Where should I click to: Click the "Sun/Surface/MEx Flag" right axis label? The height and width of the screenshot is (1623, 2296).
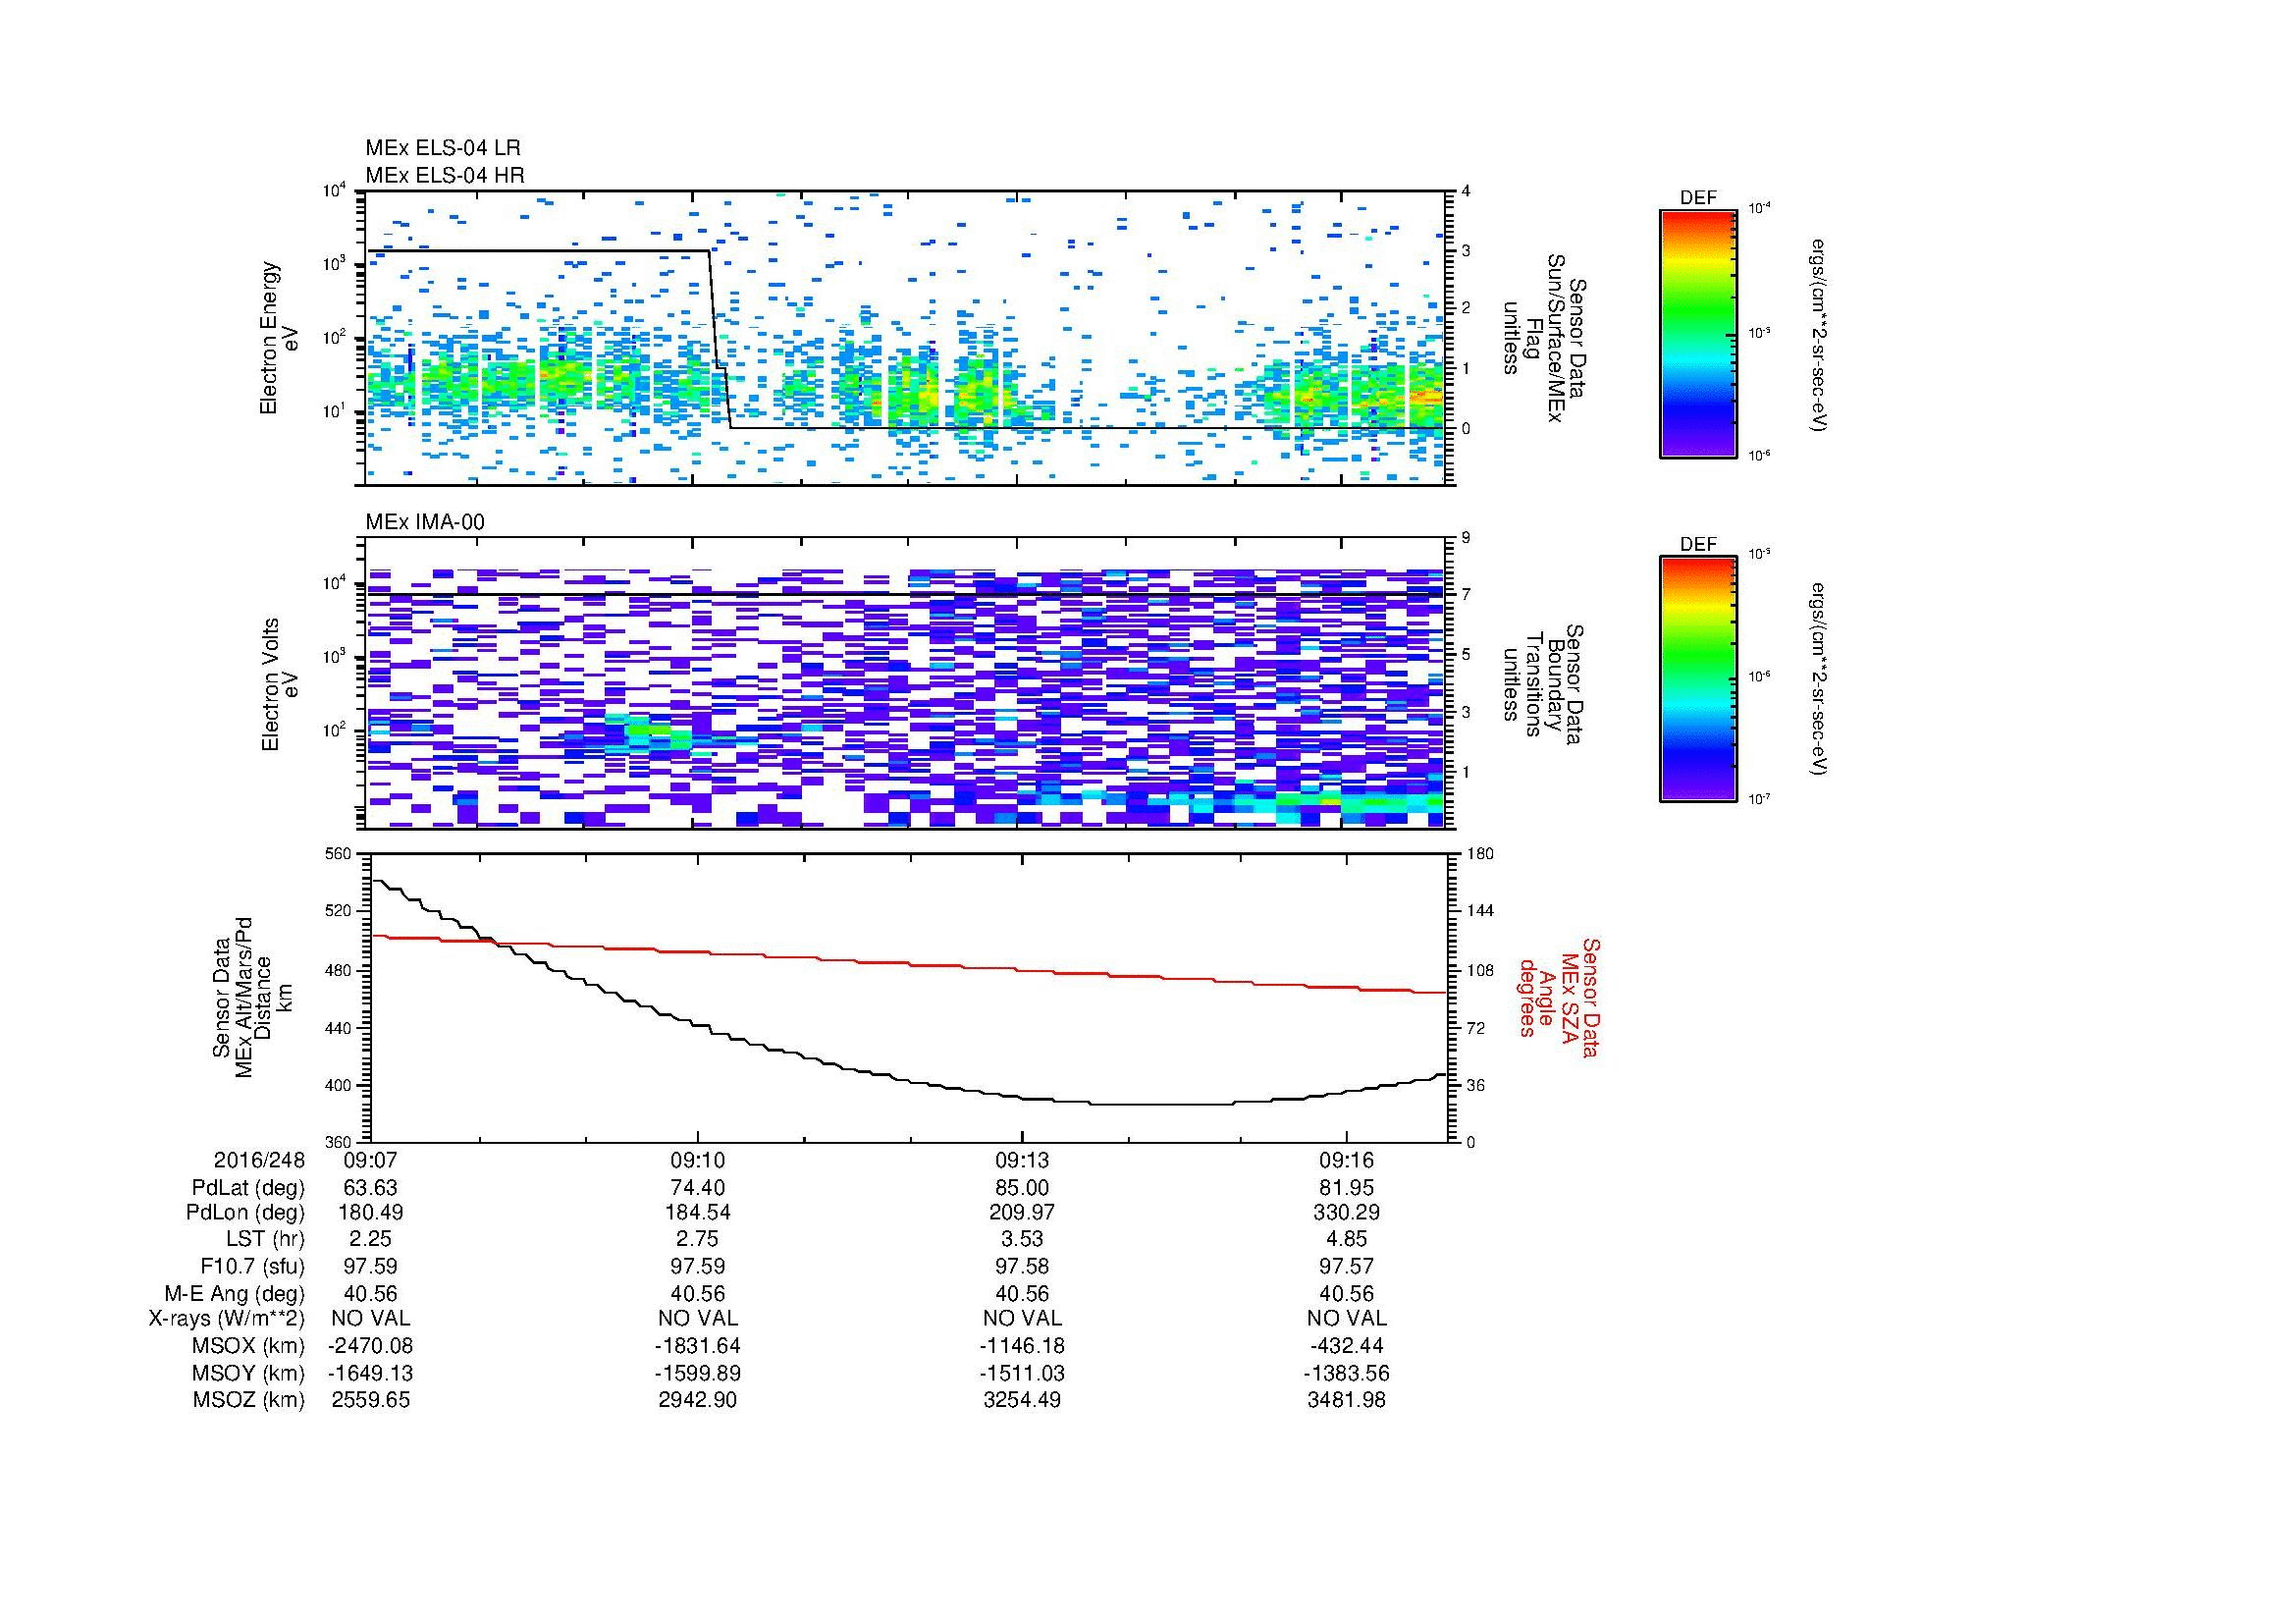tap(1544, 338)
